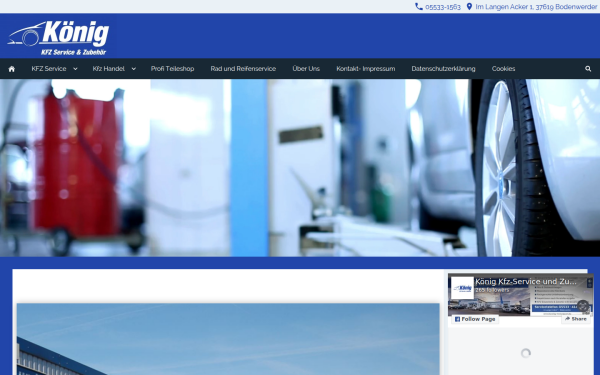
Task: Open the search magnifier icon
Action: (x=588, y=69)
